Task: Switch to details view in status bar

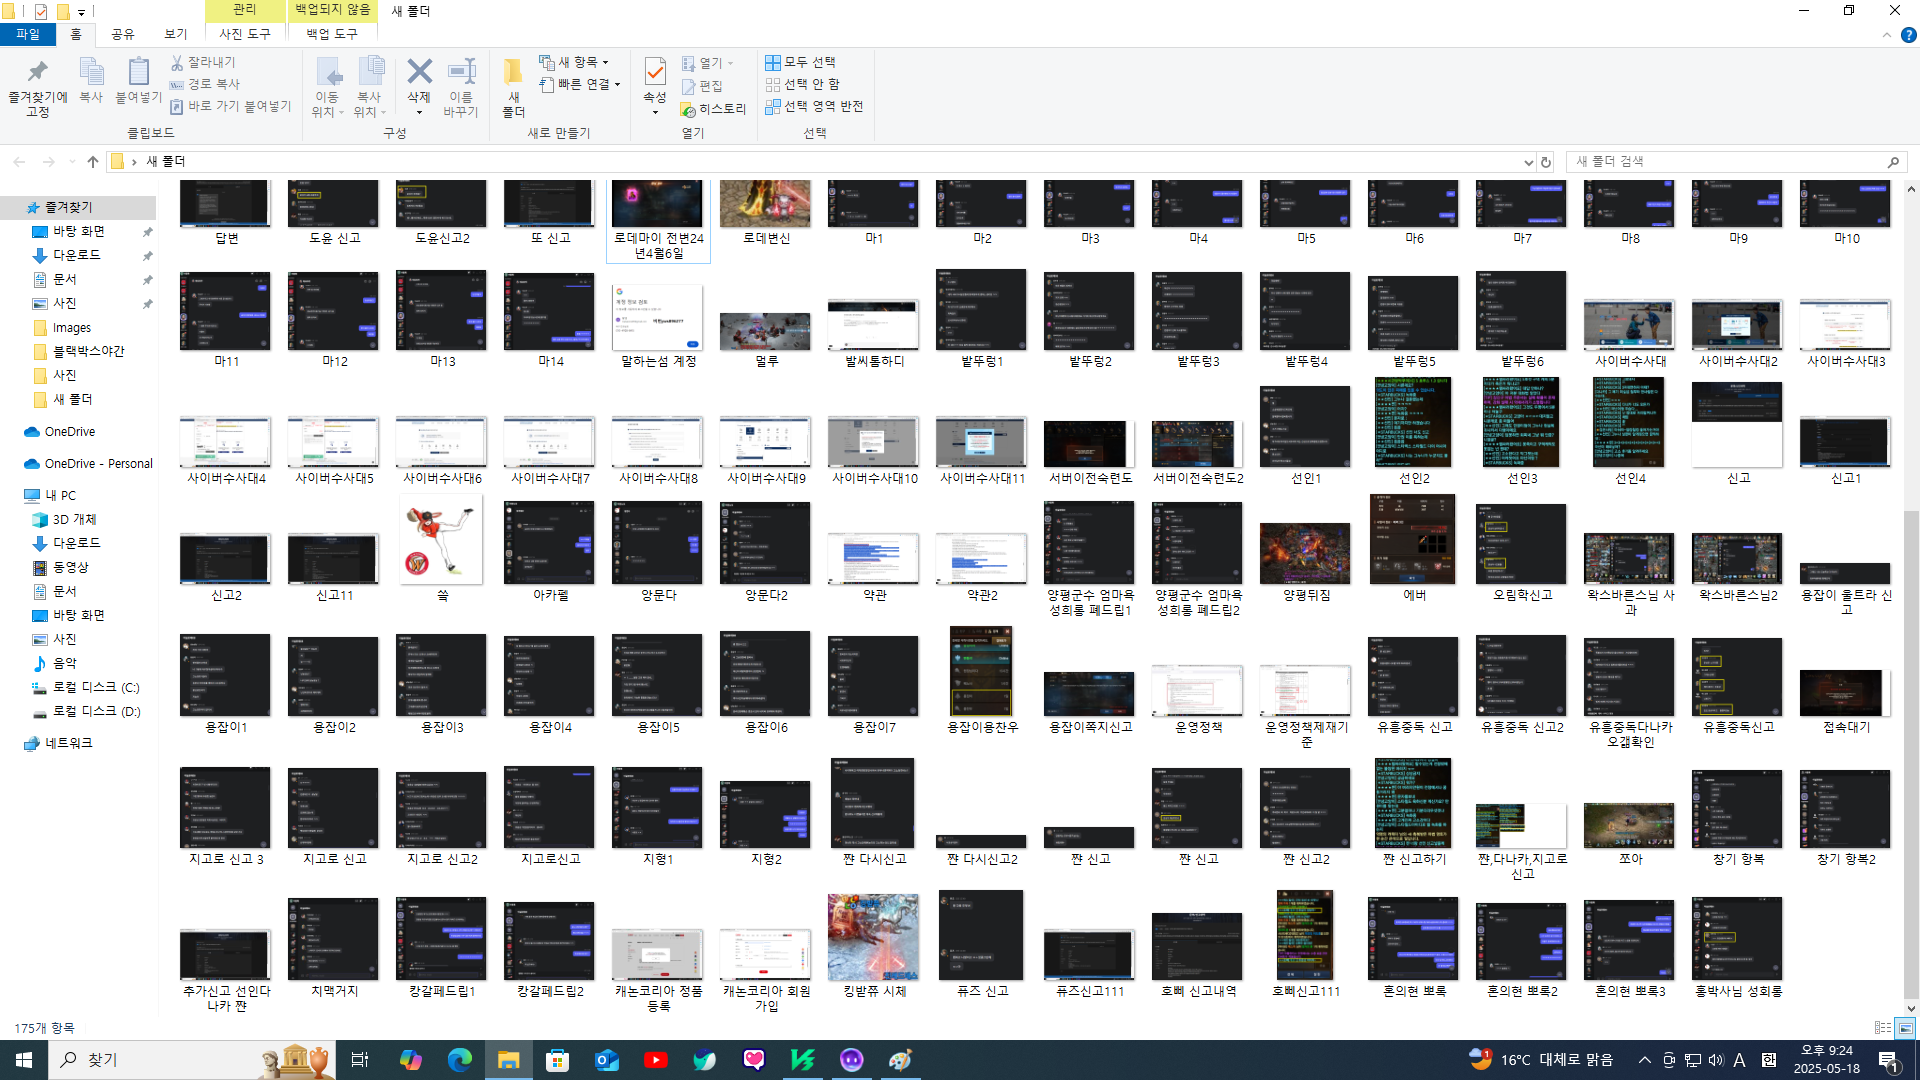Action: tap(1882, 1028)
